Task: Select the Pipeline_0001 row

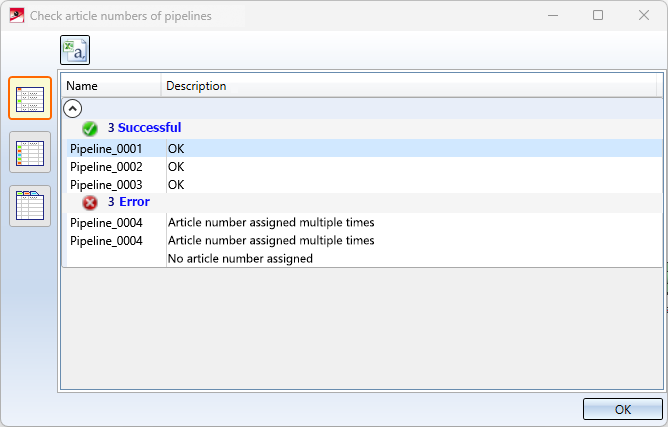Action: click(106, 148)
